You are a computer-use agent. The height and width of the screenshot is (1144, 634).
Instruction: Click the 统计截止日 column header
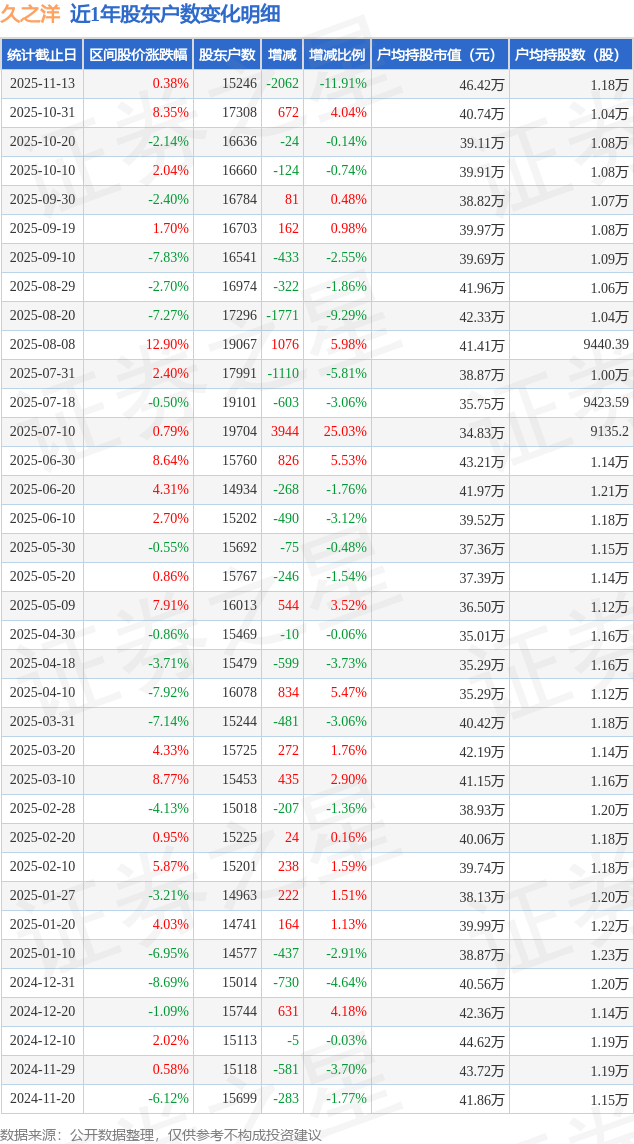point(42,55)
